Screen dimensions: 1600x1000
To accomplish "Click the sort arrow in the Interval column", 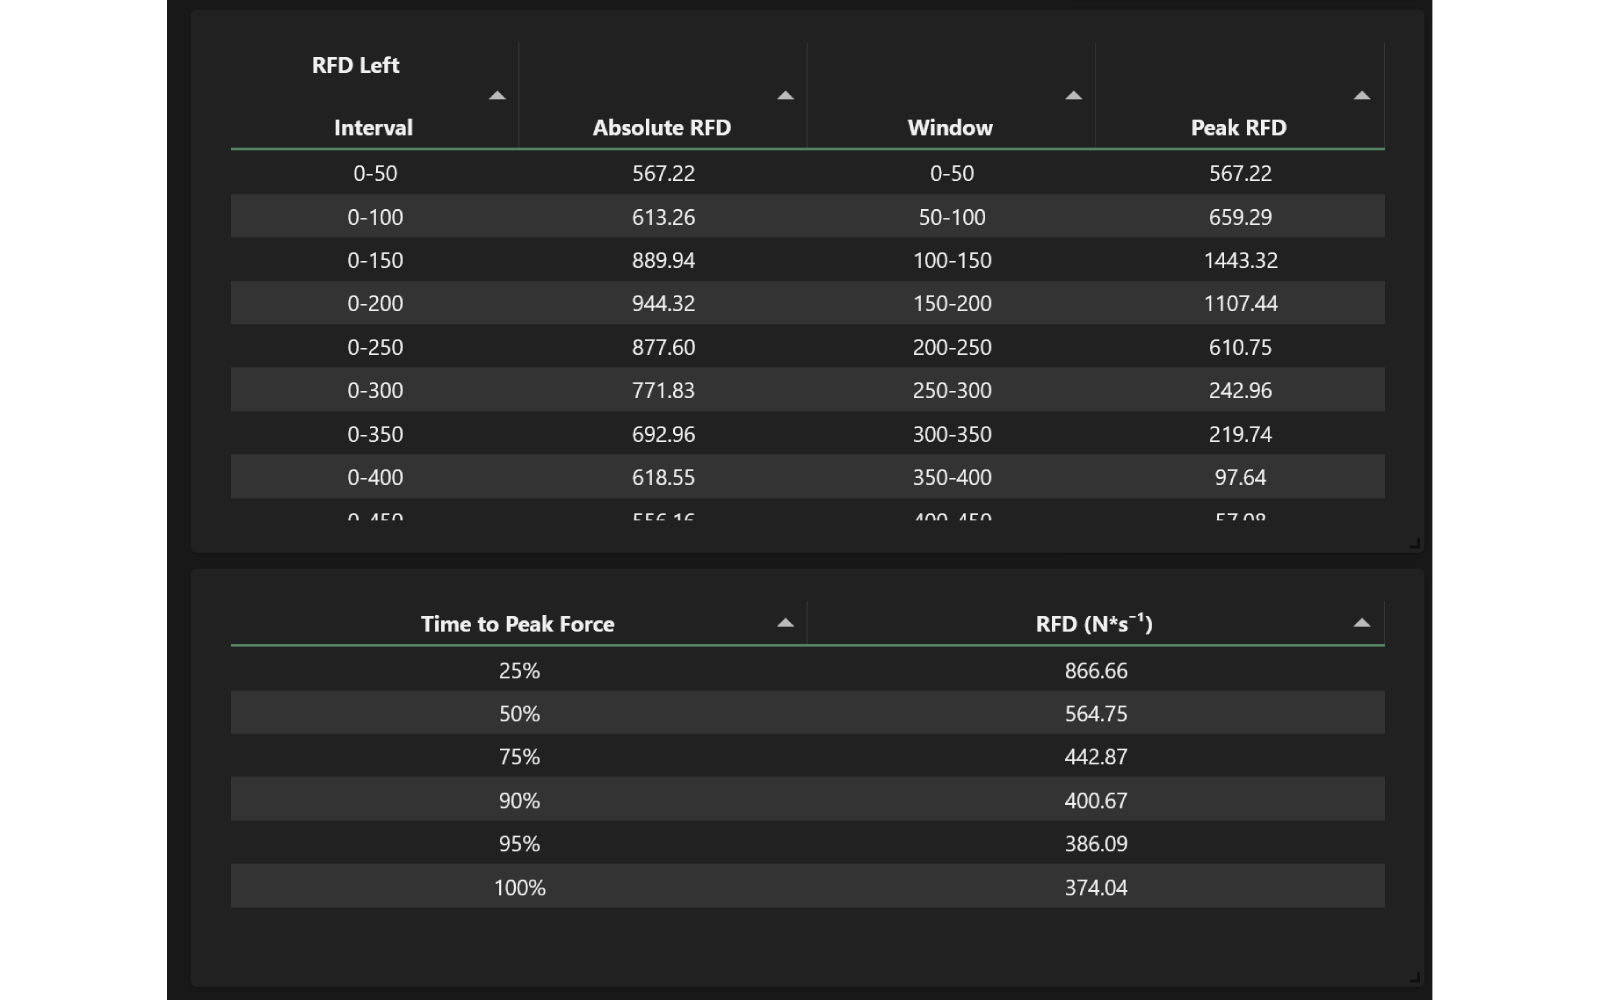I will coord(497,96).
